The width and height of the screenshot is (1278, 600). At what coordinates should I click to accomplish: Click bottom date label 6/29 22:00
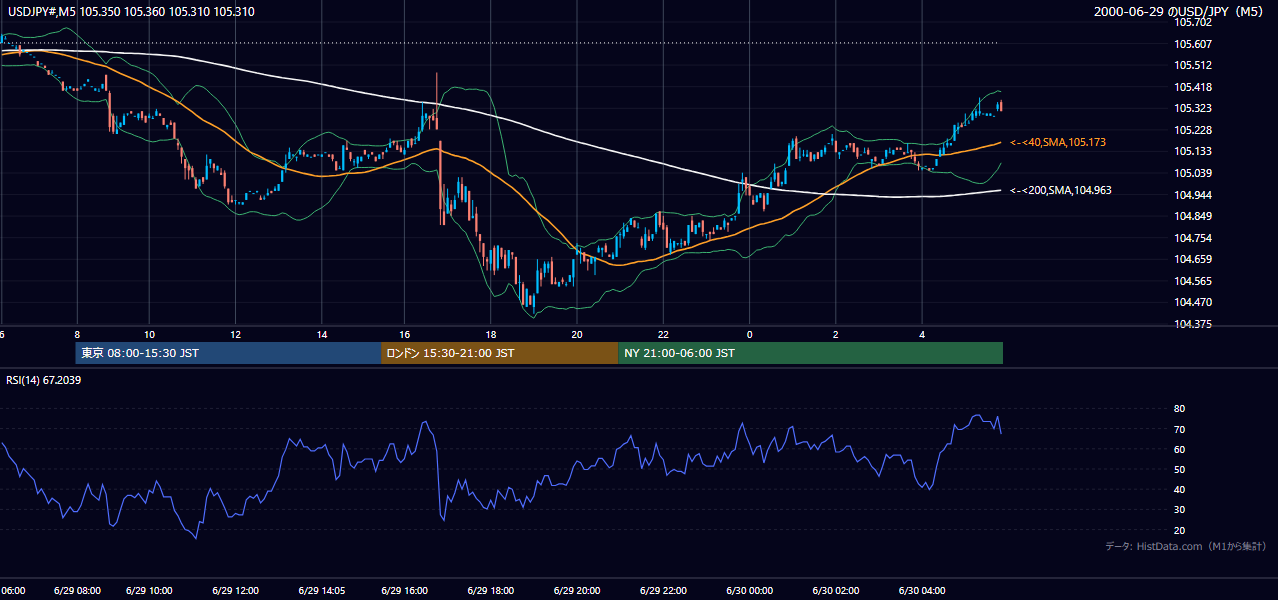663,591
